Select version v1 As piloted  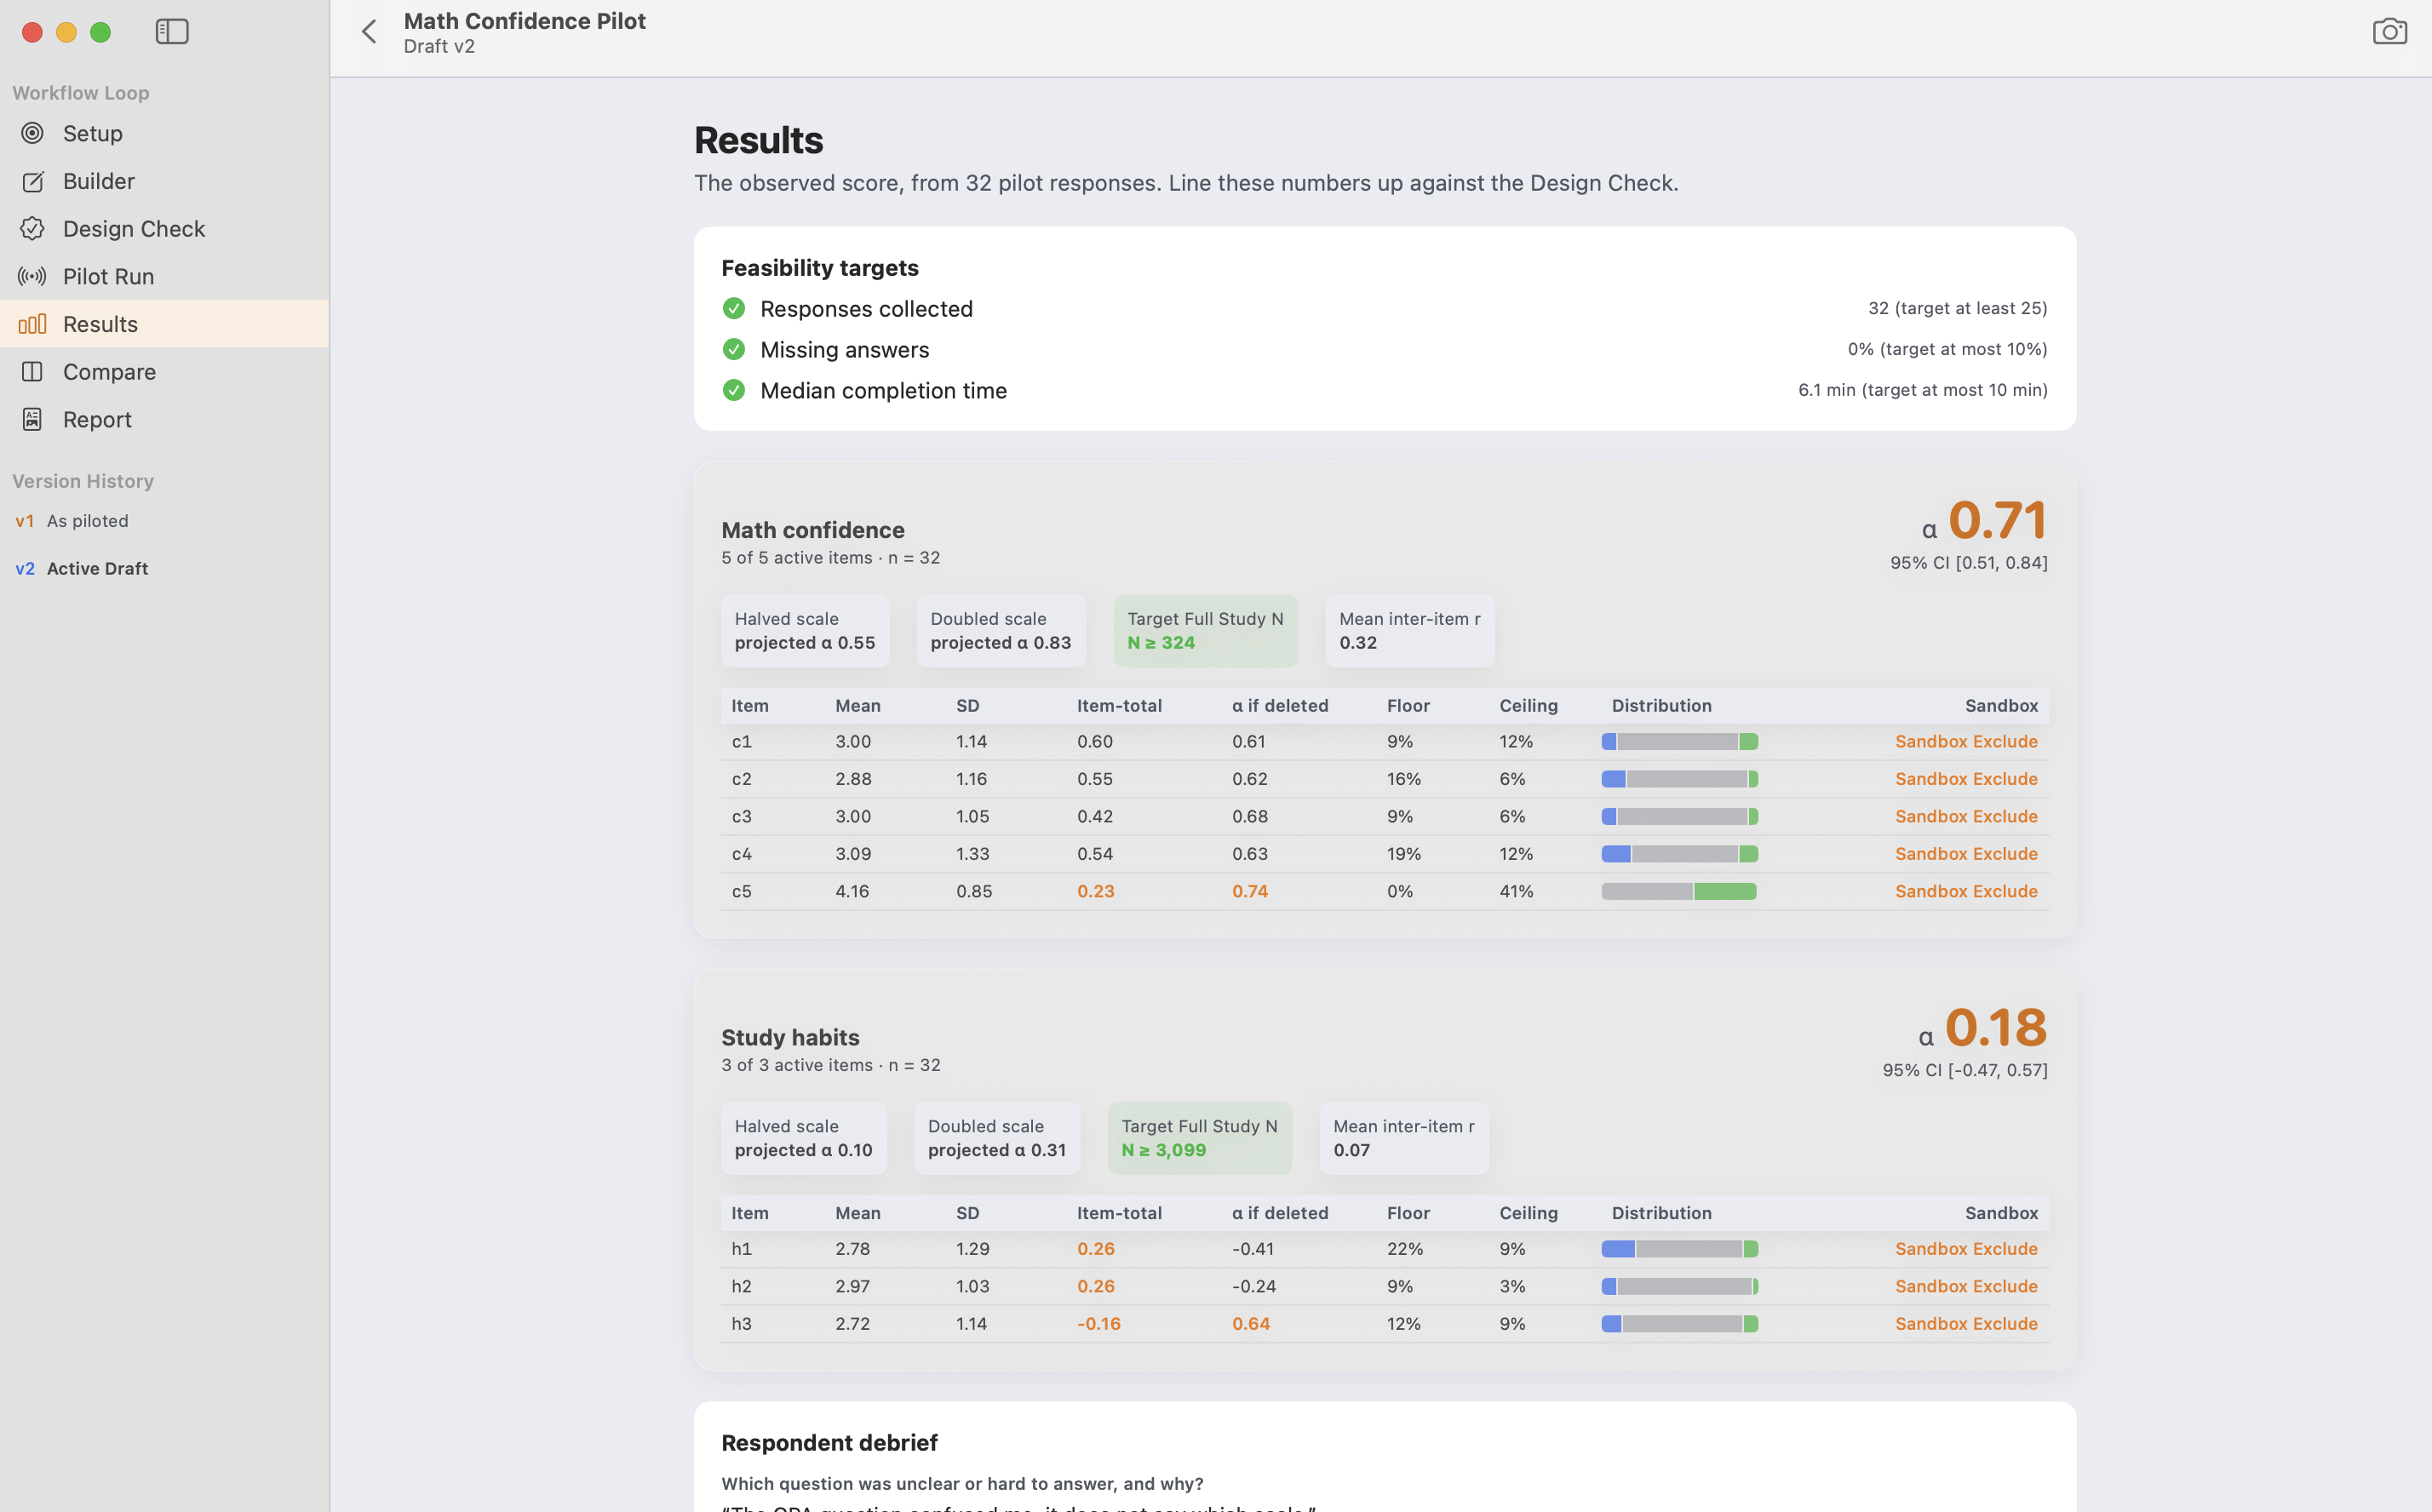click(x=165, y=521)
